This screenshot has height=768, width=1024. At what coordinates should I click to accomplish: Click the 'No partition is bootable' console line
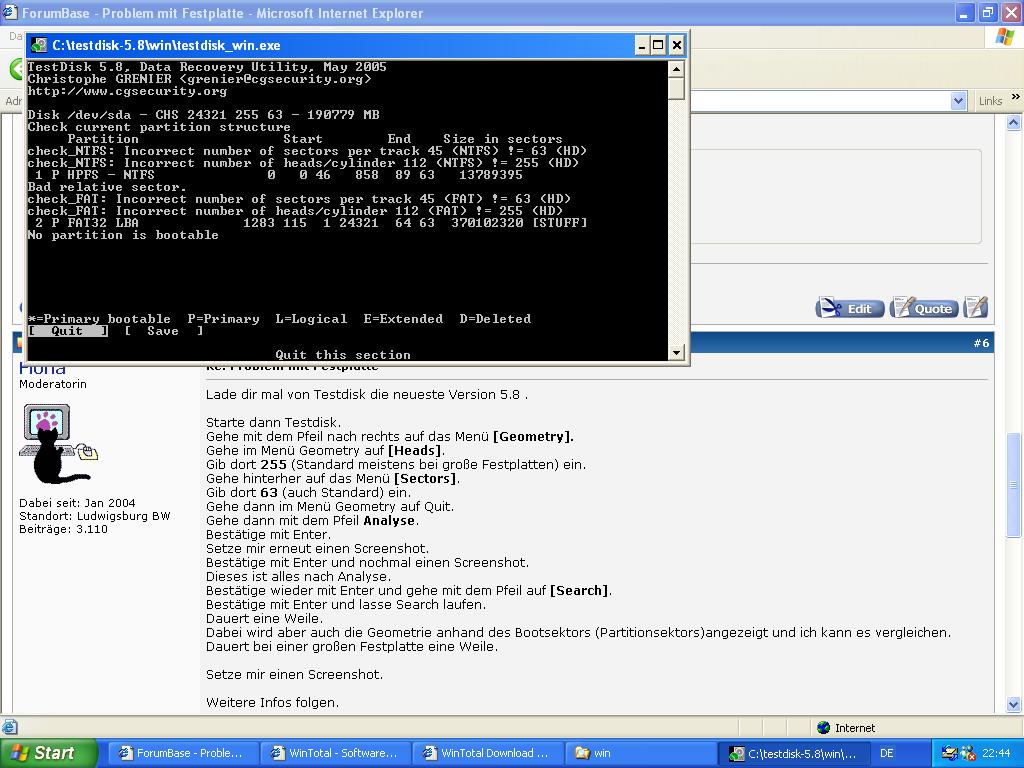123,235
